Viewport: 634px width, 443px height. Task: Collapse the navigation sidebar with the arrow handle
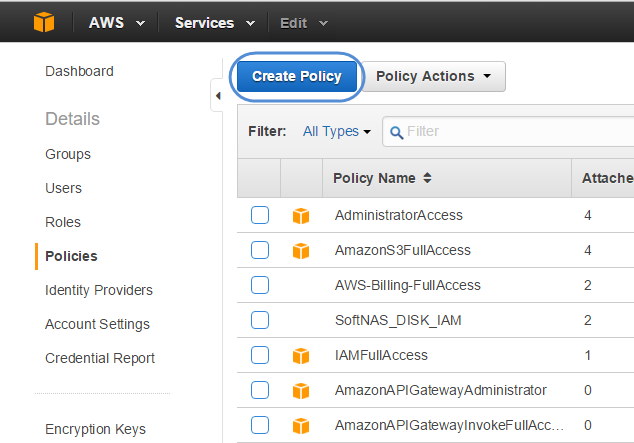(x=218, y=96)
